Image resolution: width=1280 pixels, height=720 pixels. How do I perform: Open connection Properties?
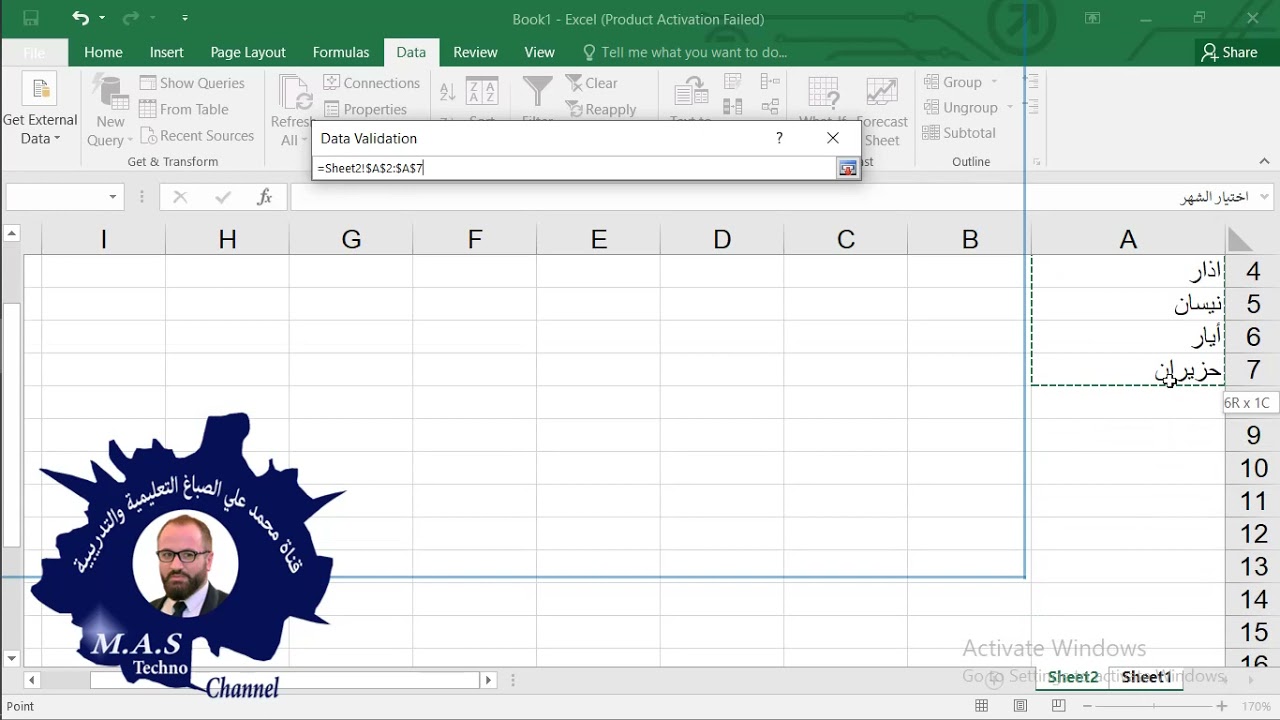[x=365, y=109]
